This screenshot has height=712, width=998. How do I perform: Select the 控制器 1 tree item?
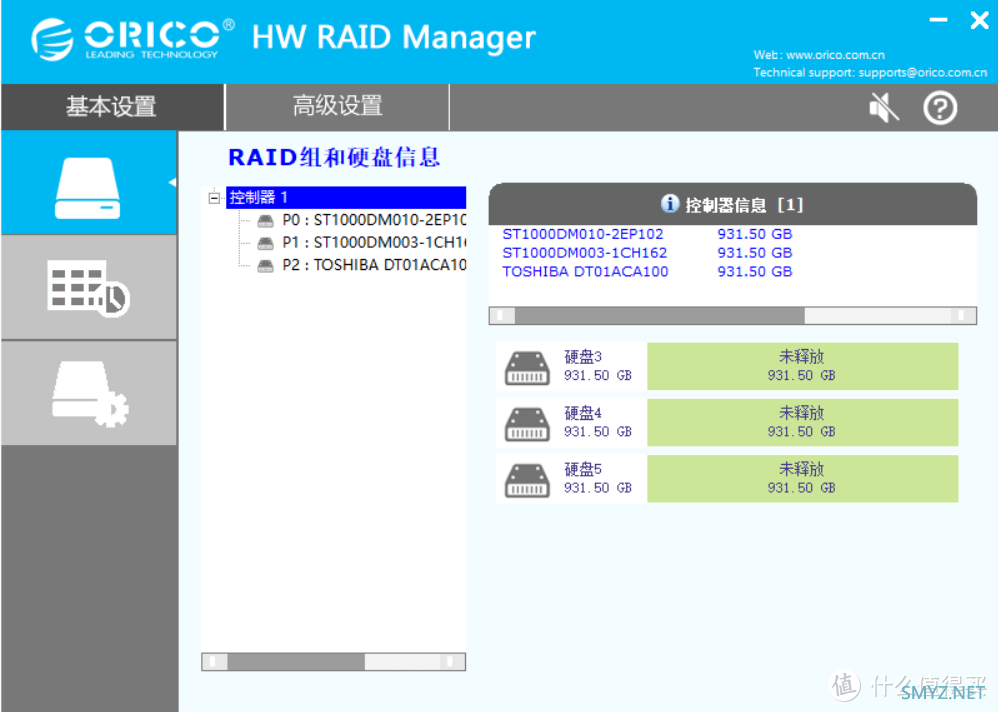(x=346, y=197)
